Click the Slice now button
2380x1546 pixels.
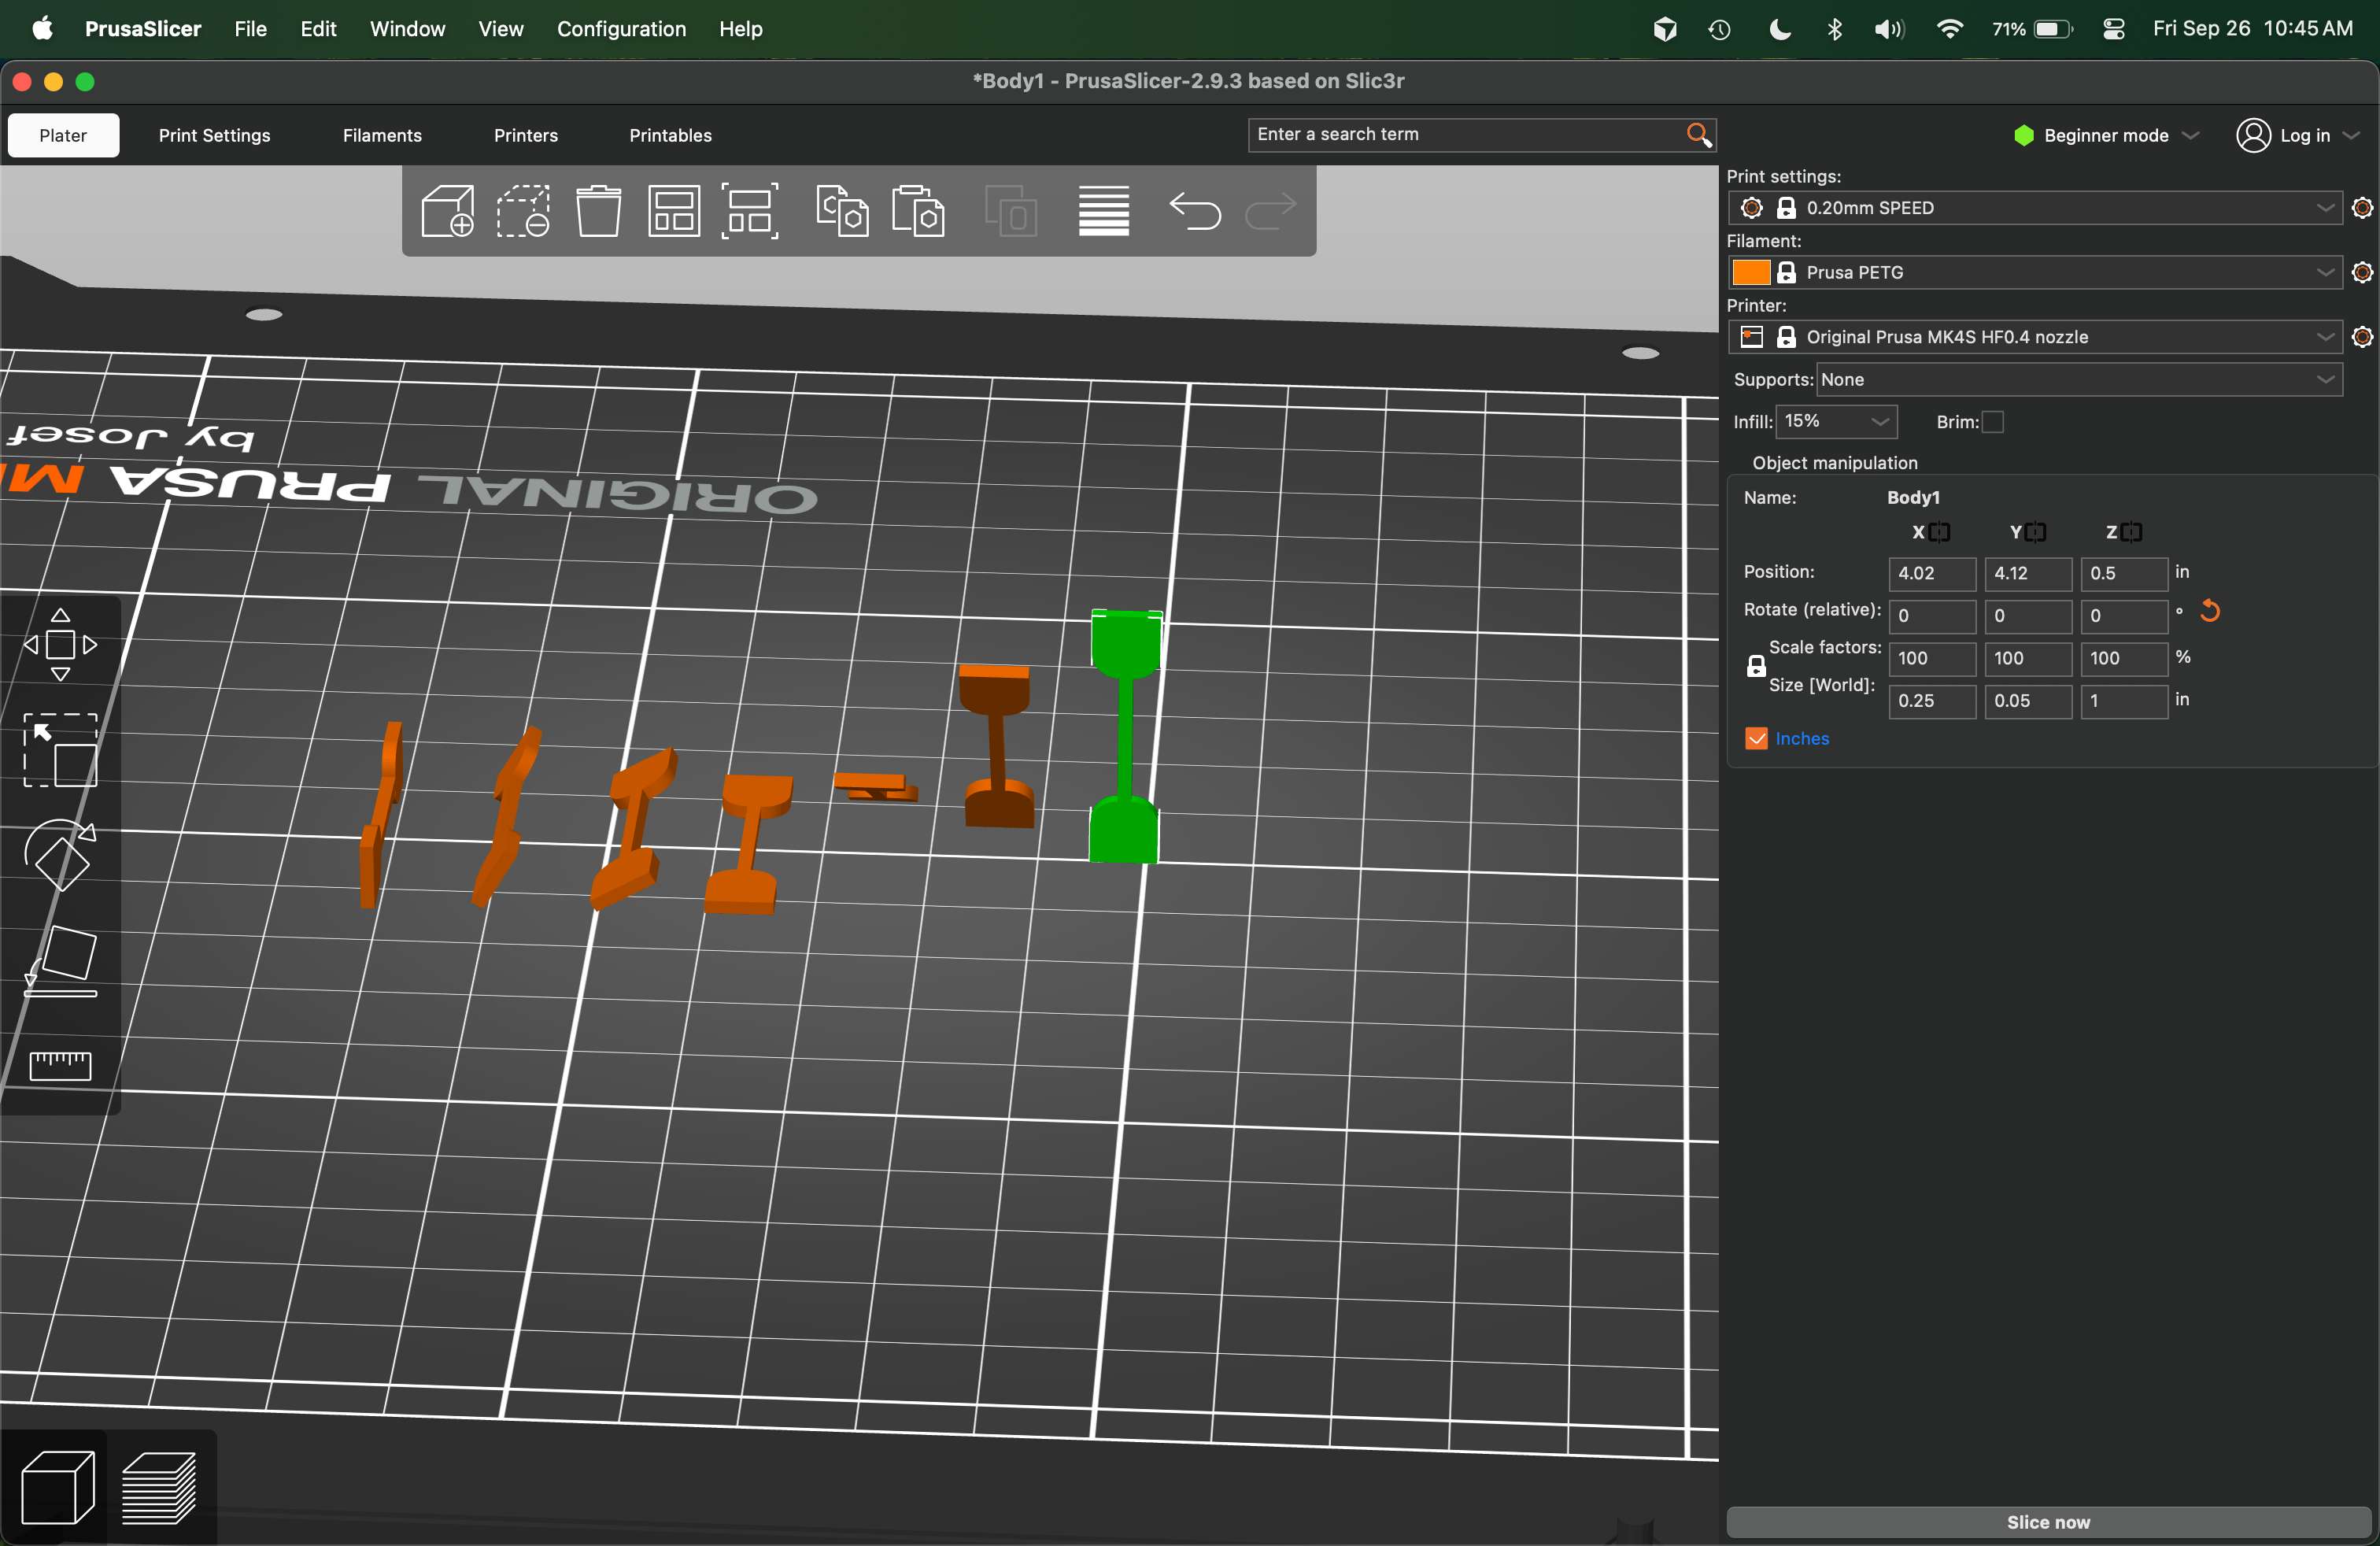[x=2047, y=1521]
